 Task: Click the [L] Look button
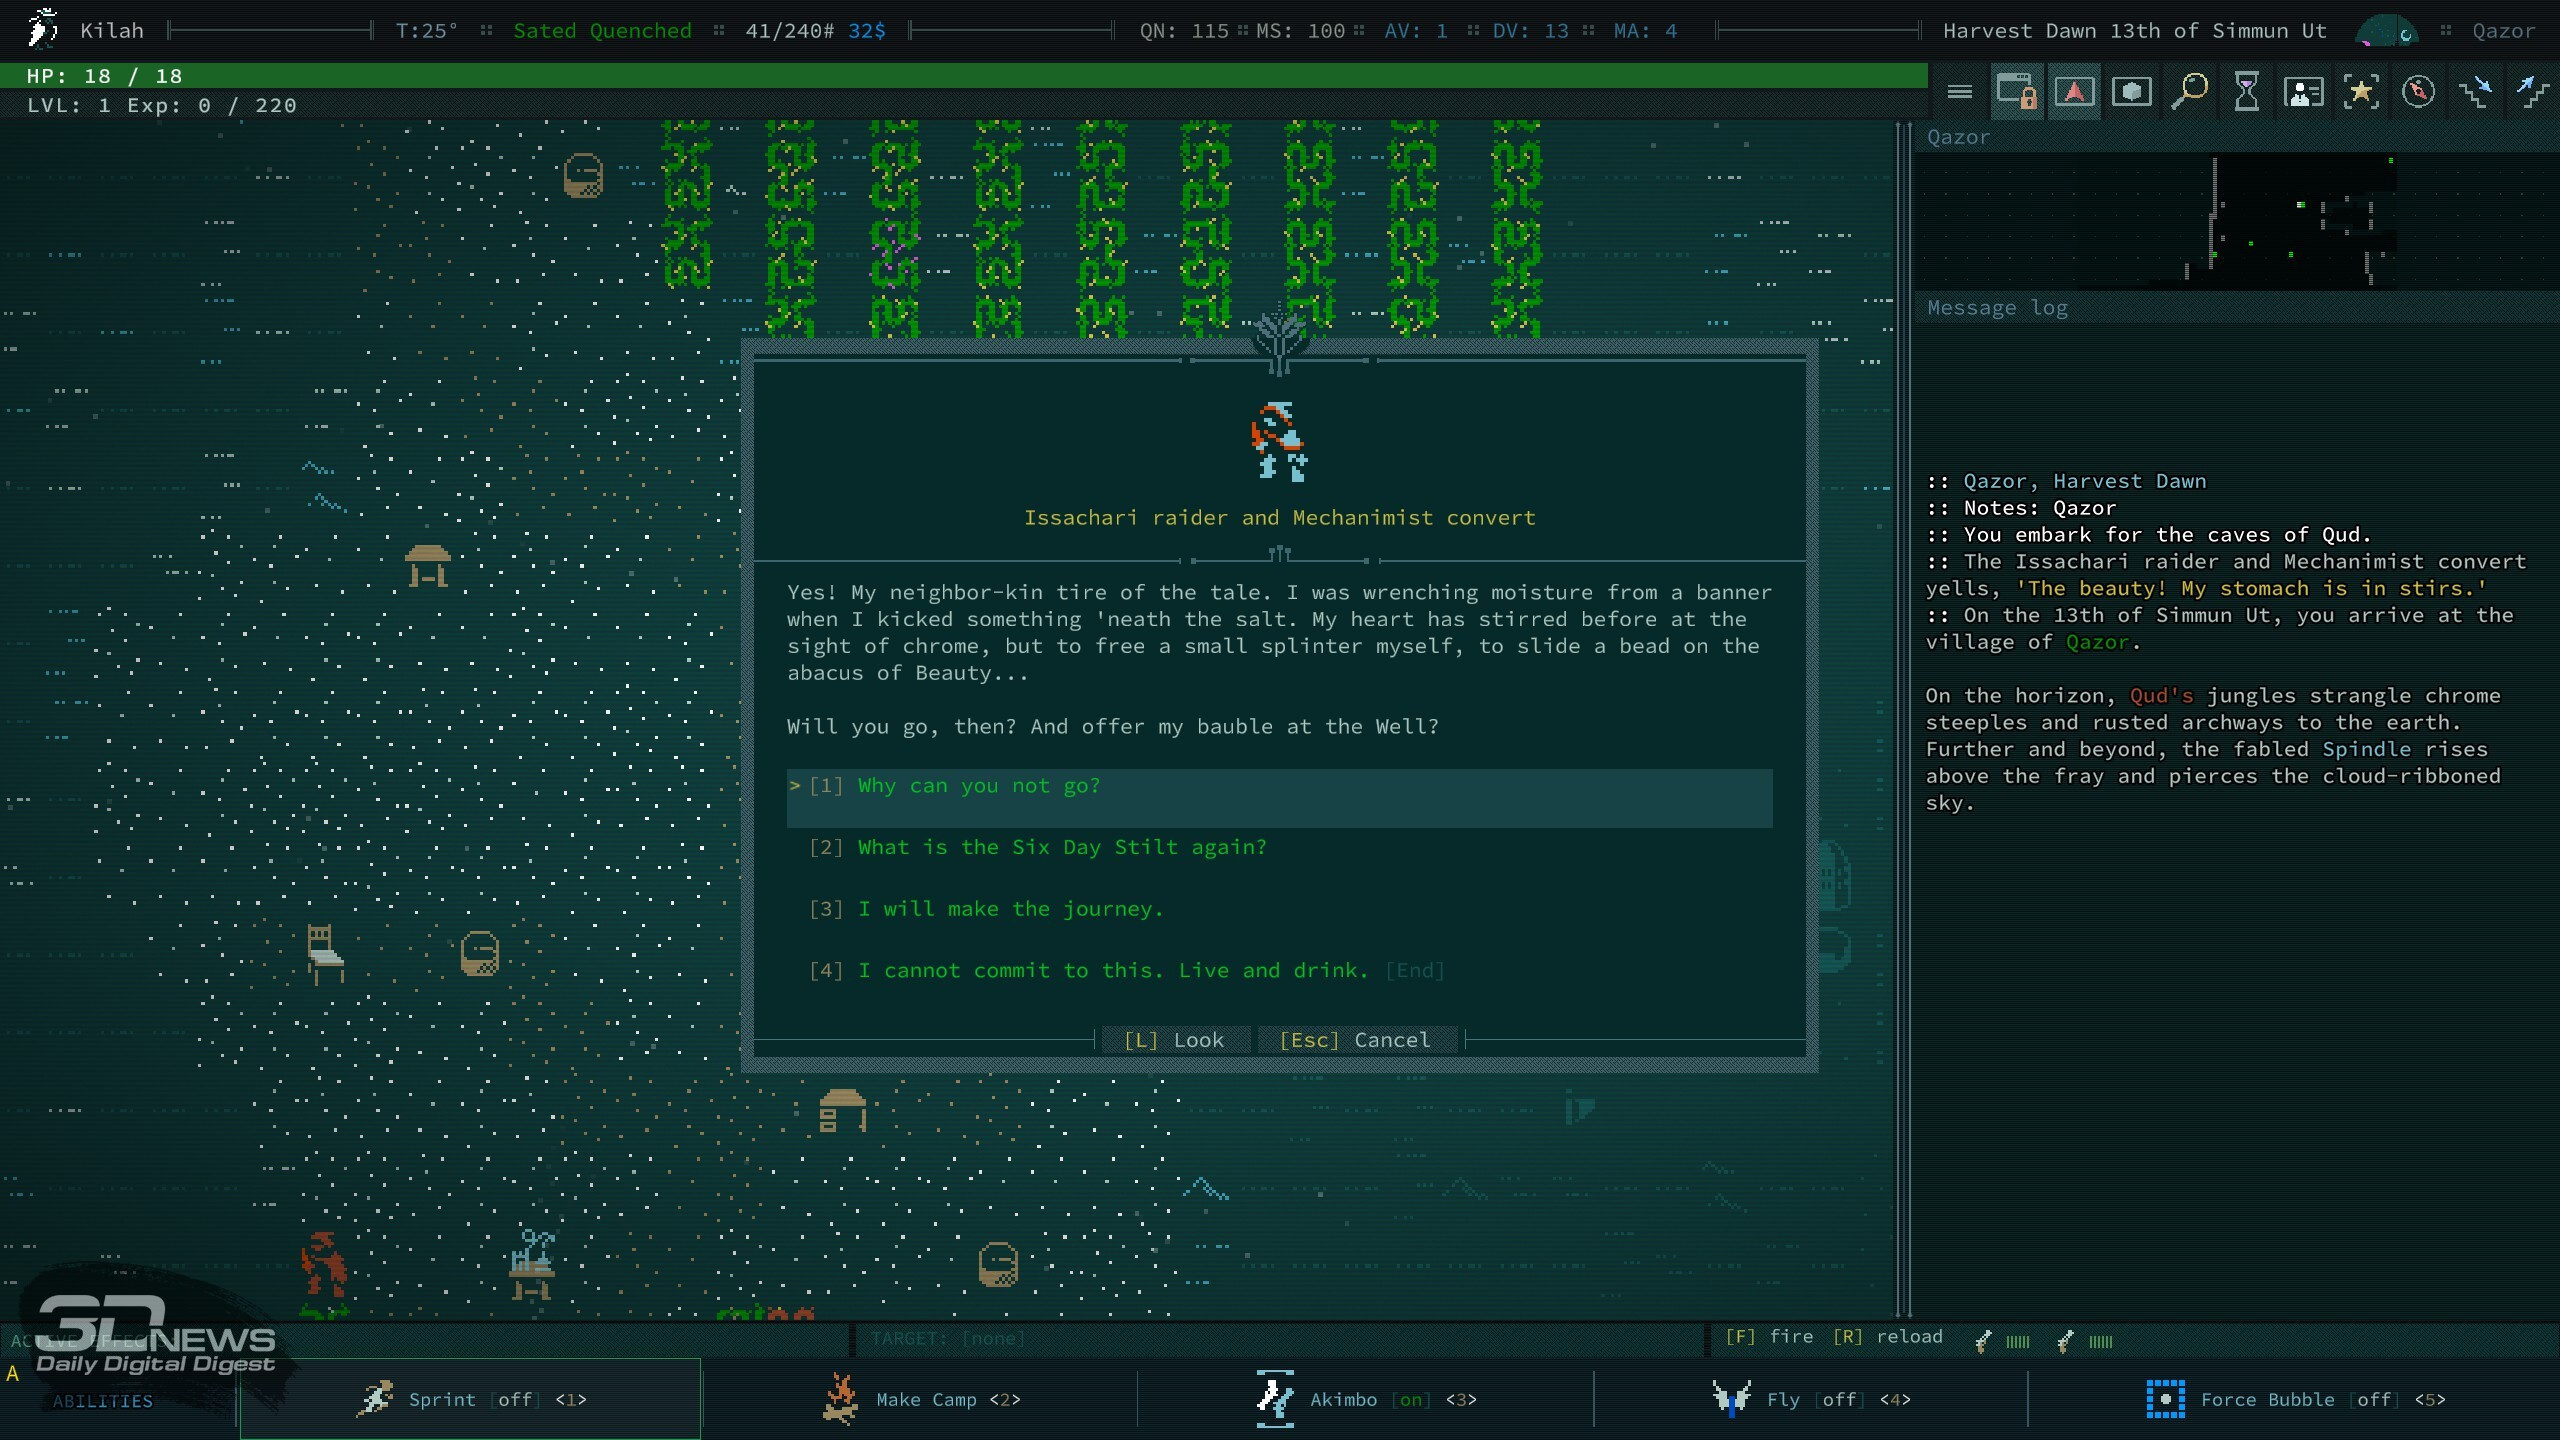[x=1175, y=1040]
